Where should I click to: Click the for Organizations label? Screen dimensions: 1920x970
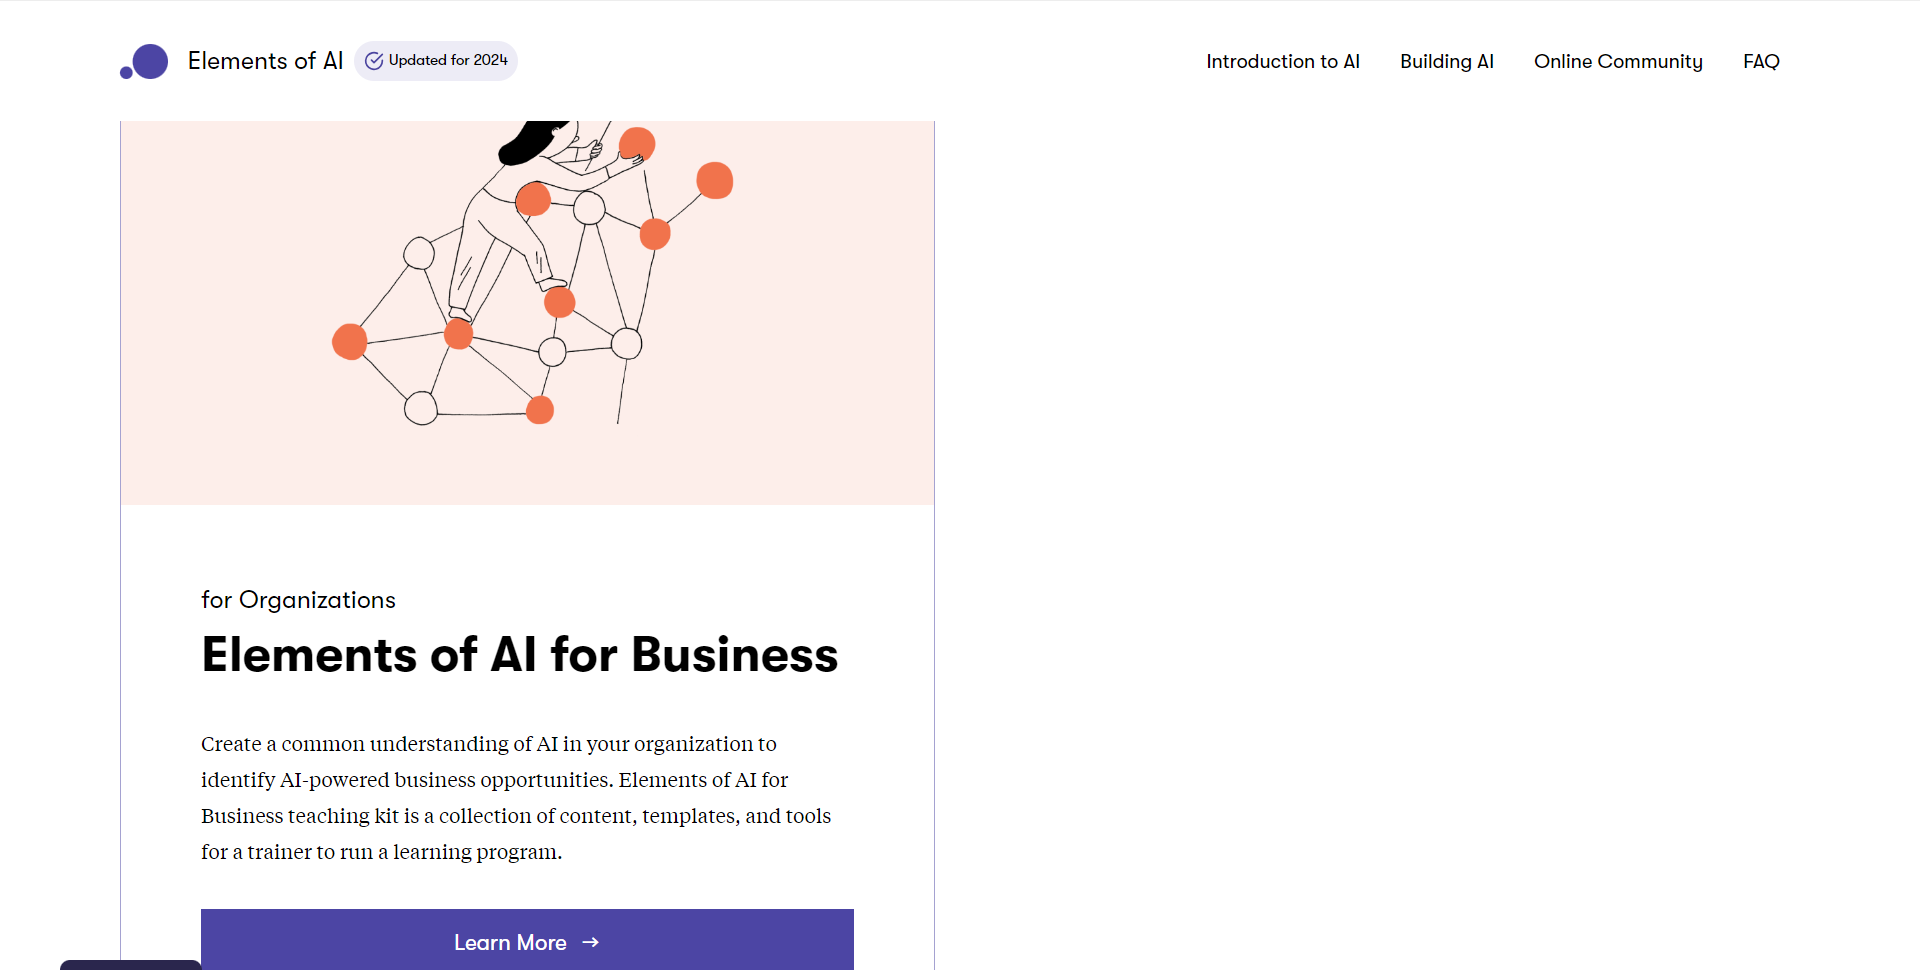(x=298, y=600)
